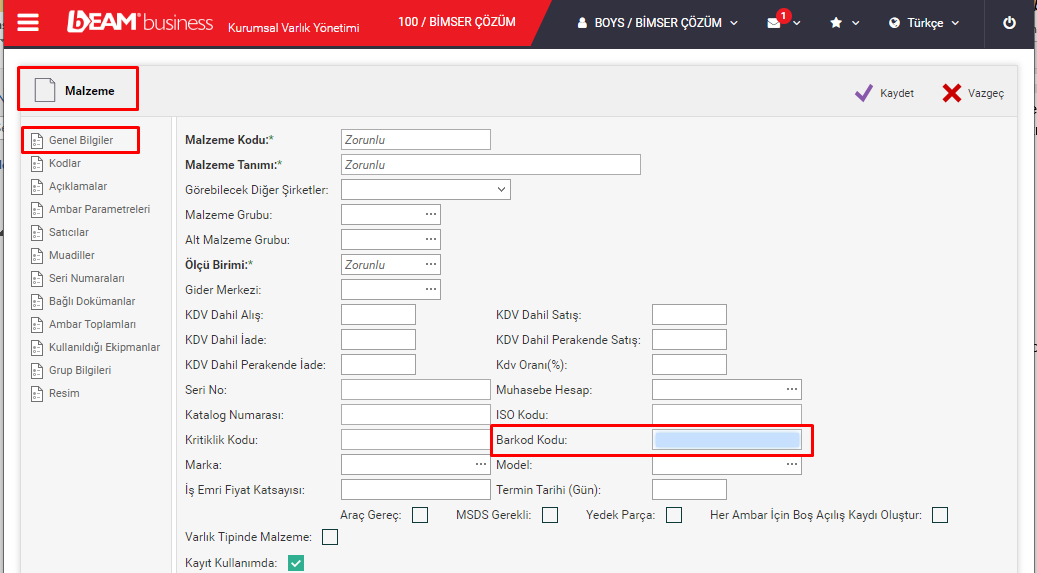Click the Vazgeç red X icon
Image resolution: width=1037 pixels, height=573 pixels.
(951, 93)
